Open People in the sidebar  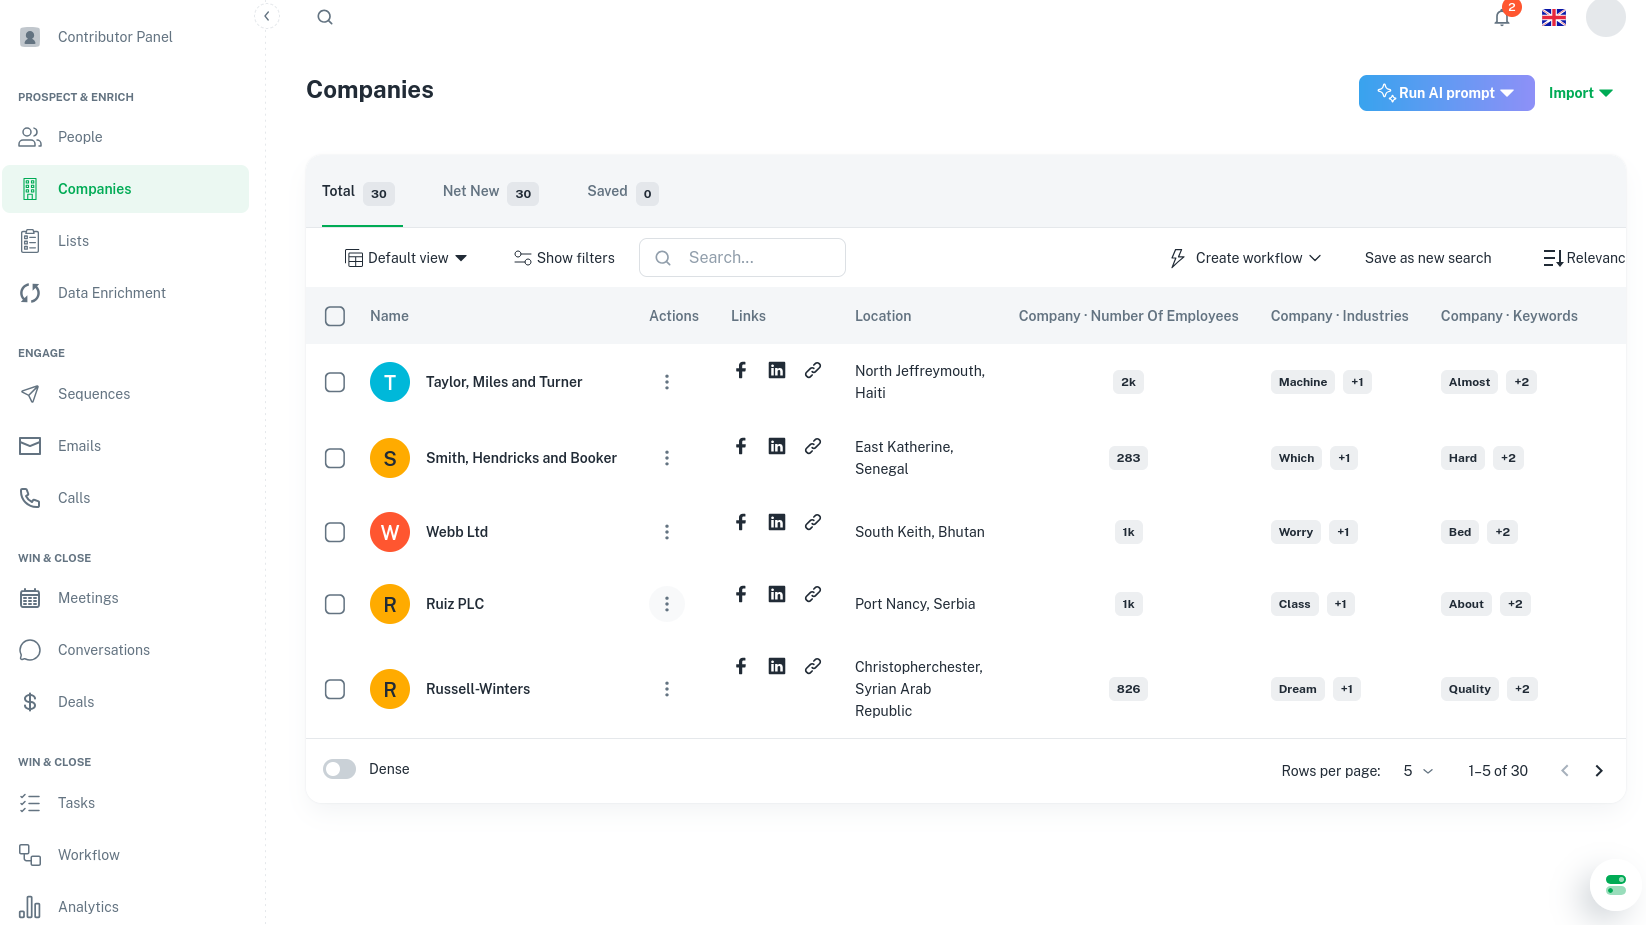point(126,137)
